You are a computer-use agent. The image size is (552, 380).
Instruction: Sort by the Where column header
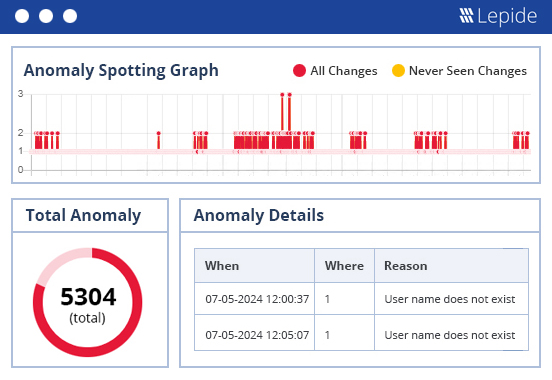344,266
